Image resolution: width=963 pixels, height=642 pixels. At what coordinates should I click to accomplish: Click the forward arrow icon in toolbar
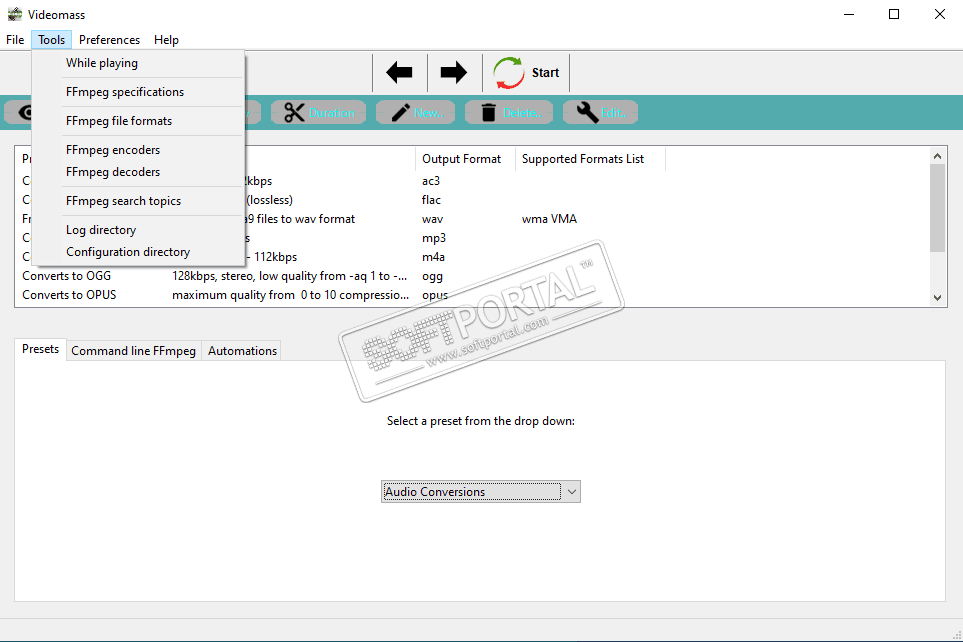[x=454, y=72]
